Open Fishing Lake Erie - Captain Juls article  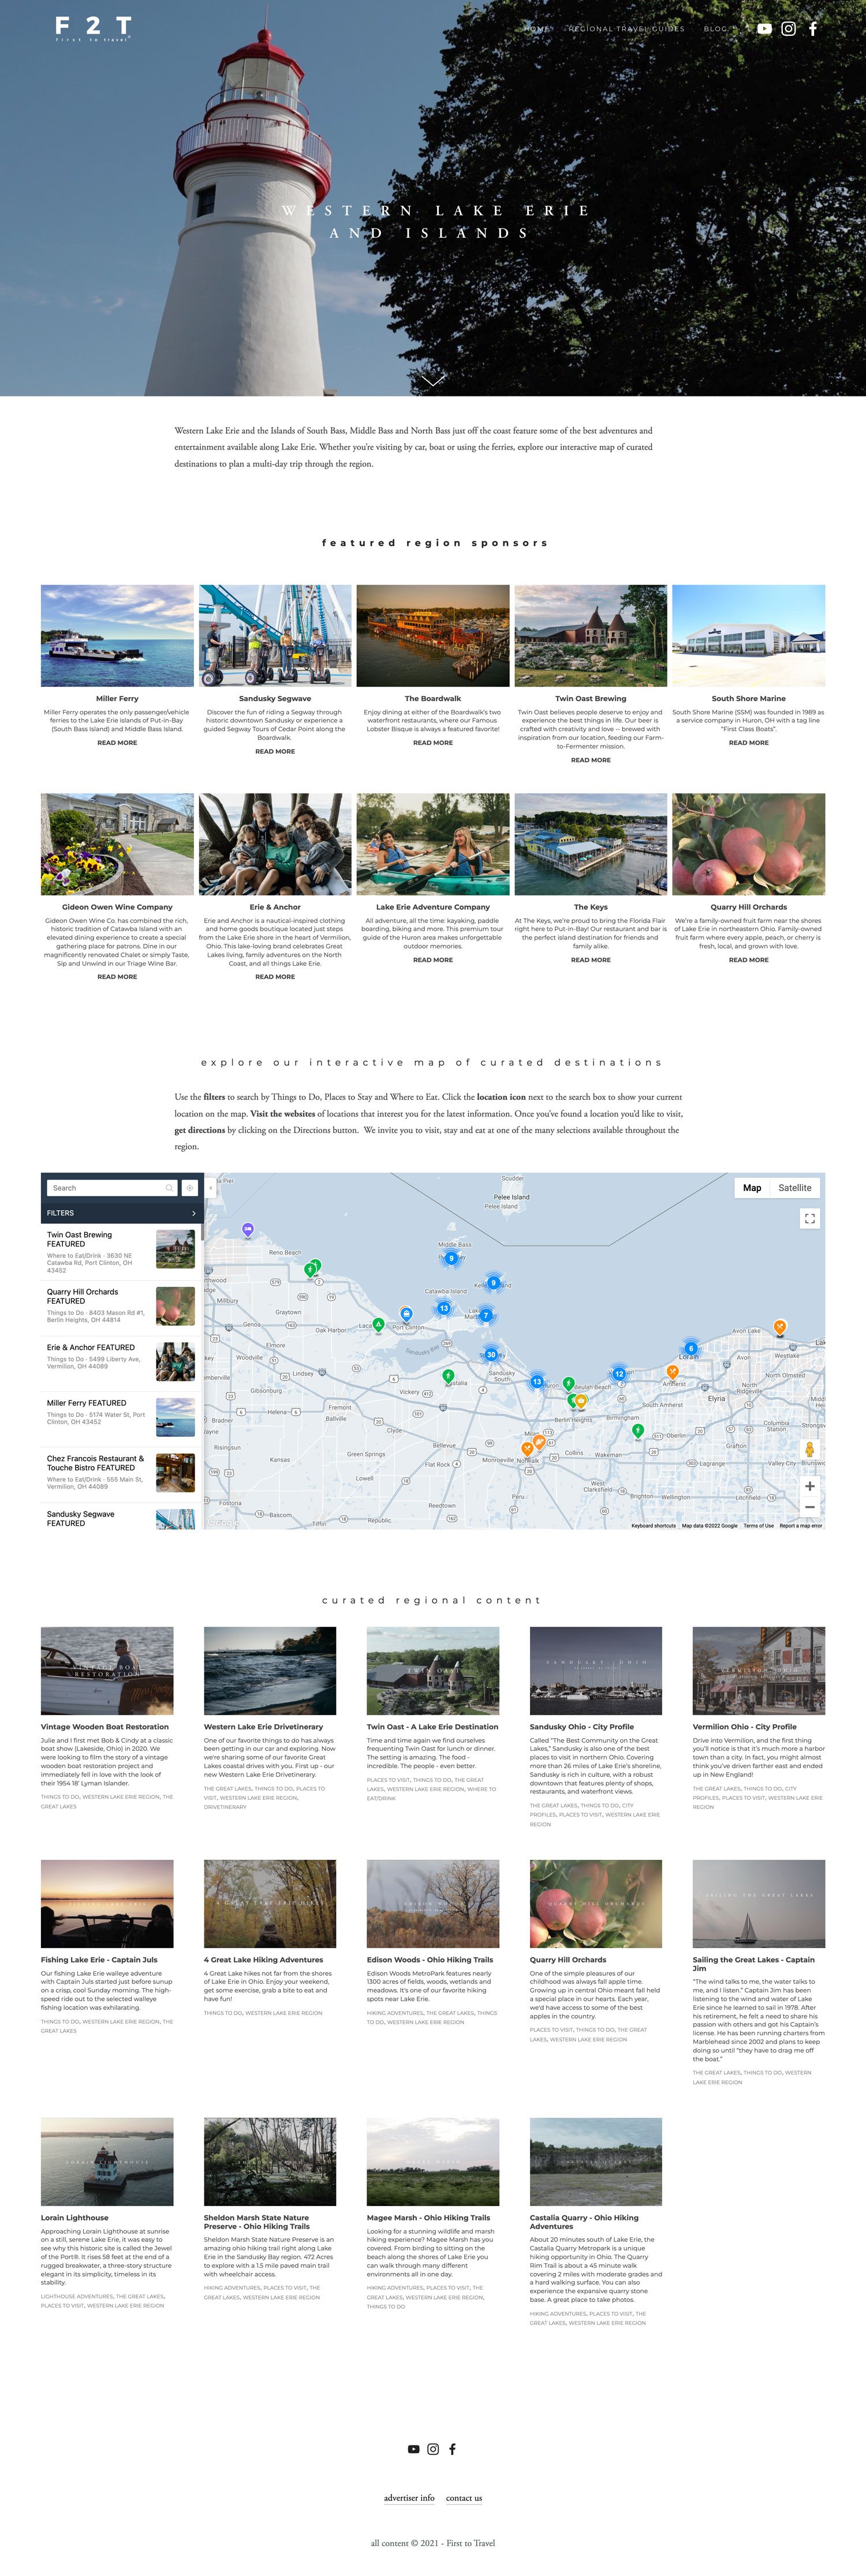tap(99, 1960)
